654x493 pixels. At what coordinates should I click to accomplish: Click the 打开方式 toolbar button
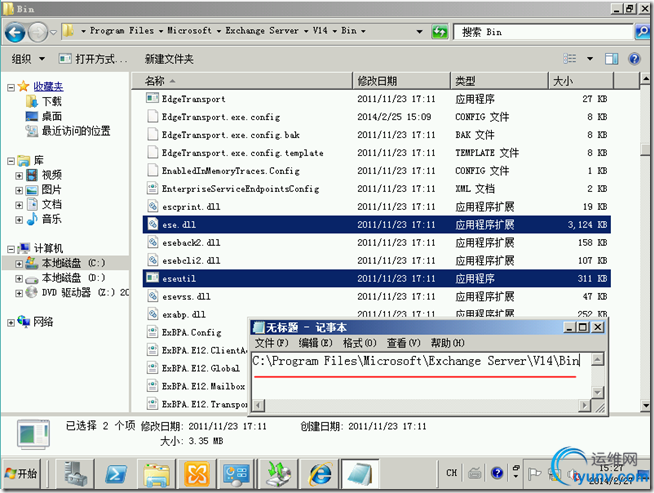coord(93,59)
